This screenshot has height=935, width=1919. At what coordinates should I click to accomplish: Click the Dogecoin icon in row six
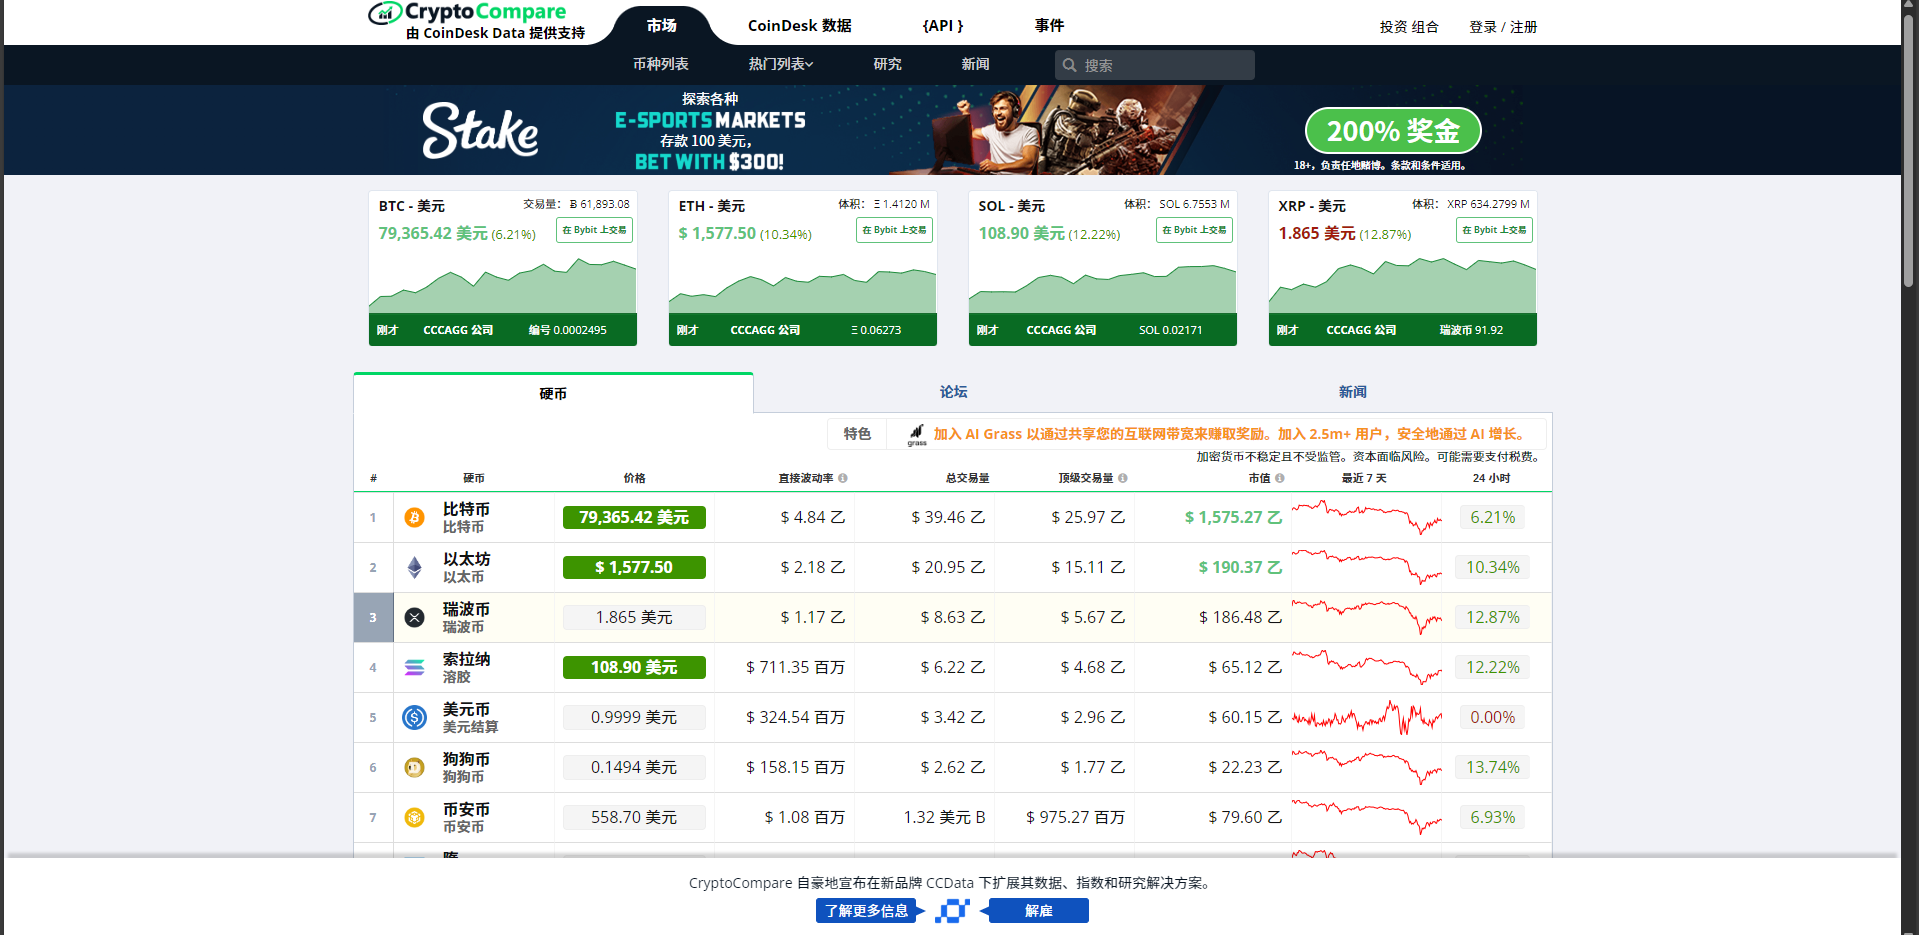[414, 768]
